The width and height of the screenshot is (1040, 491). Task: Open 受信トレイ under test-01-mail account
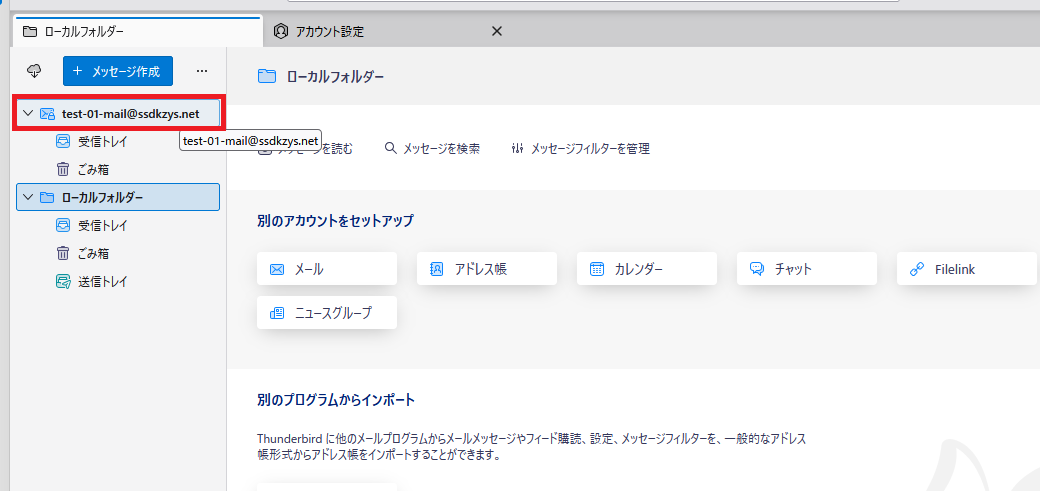(x=102, y=142)
